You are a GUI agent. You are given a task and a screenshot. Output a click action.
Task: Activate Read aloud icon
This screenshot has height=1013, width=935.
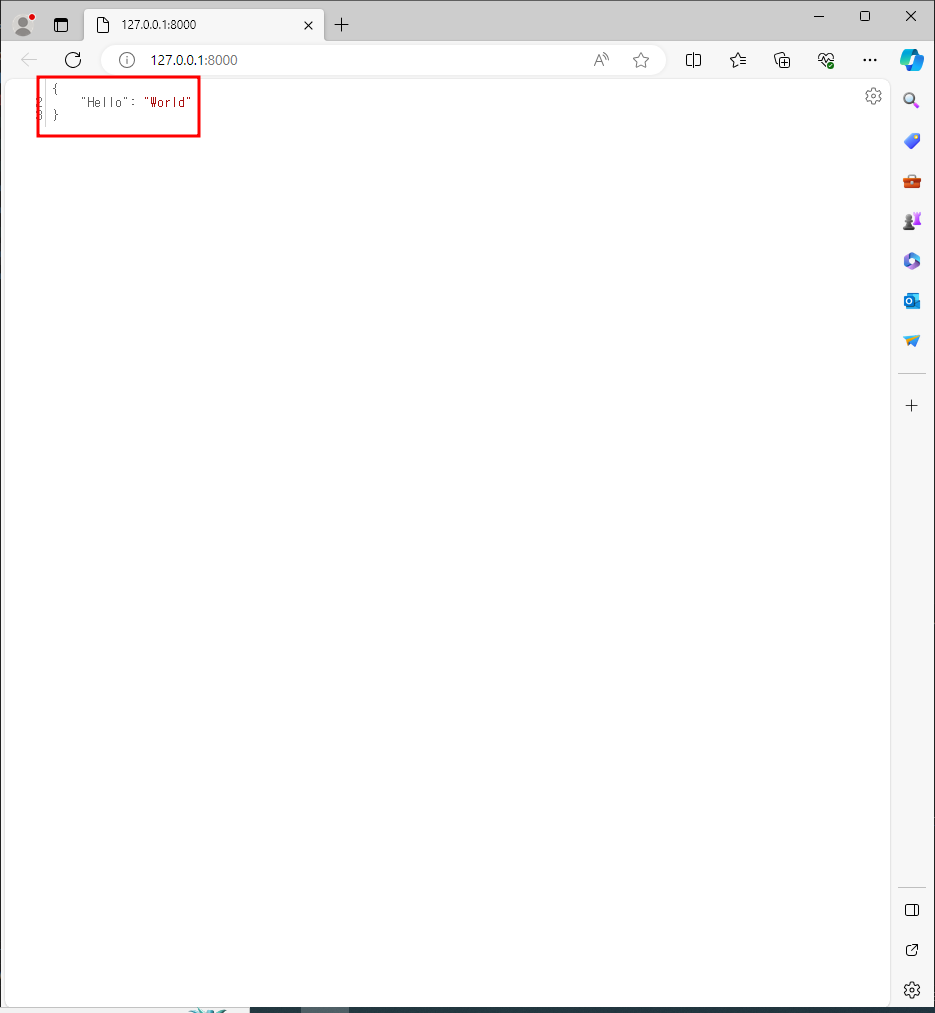[x=601, y=60]
